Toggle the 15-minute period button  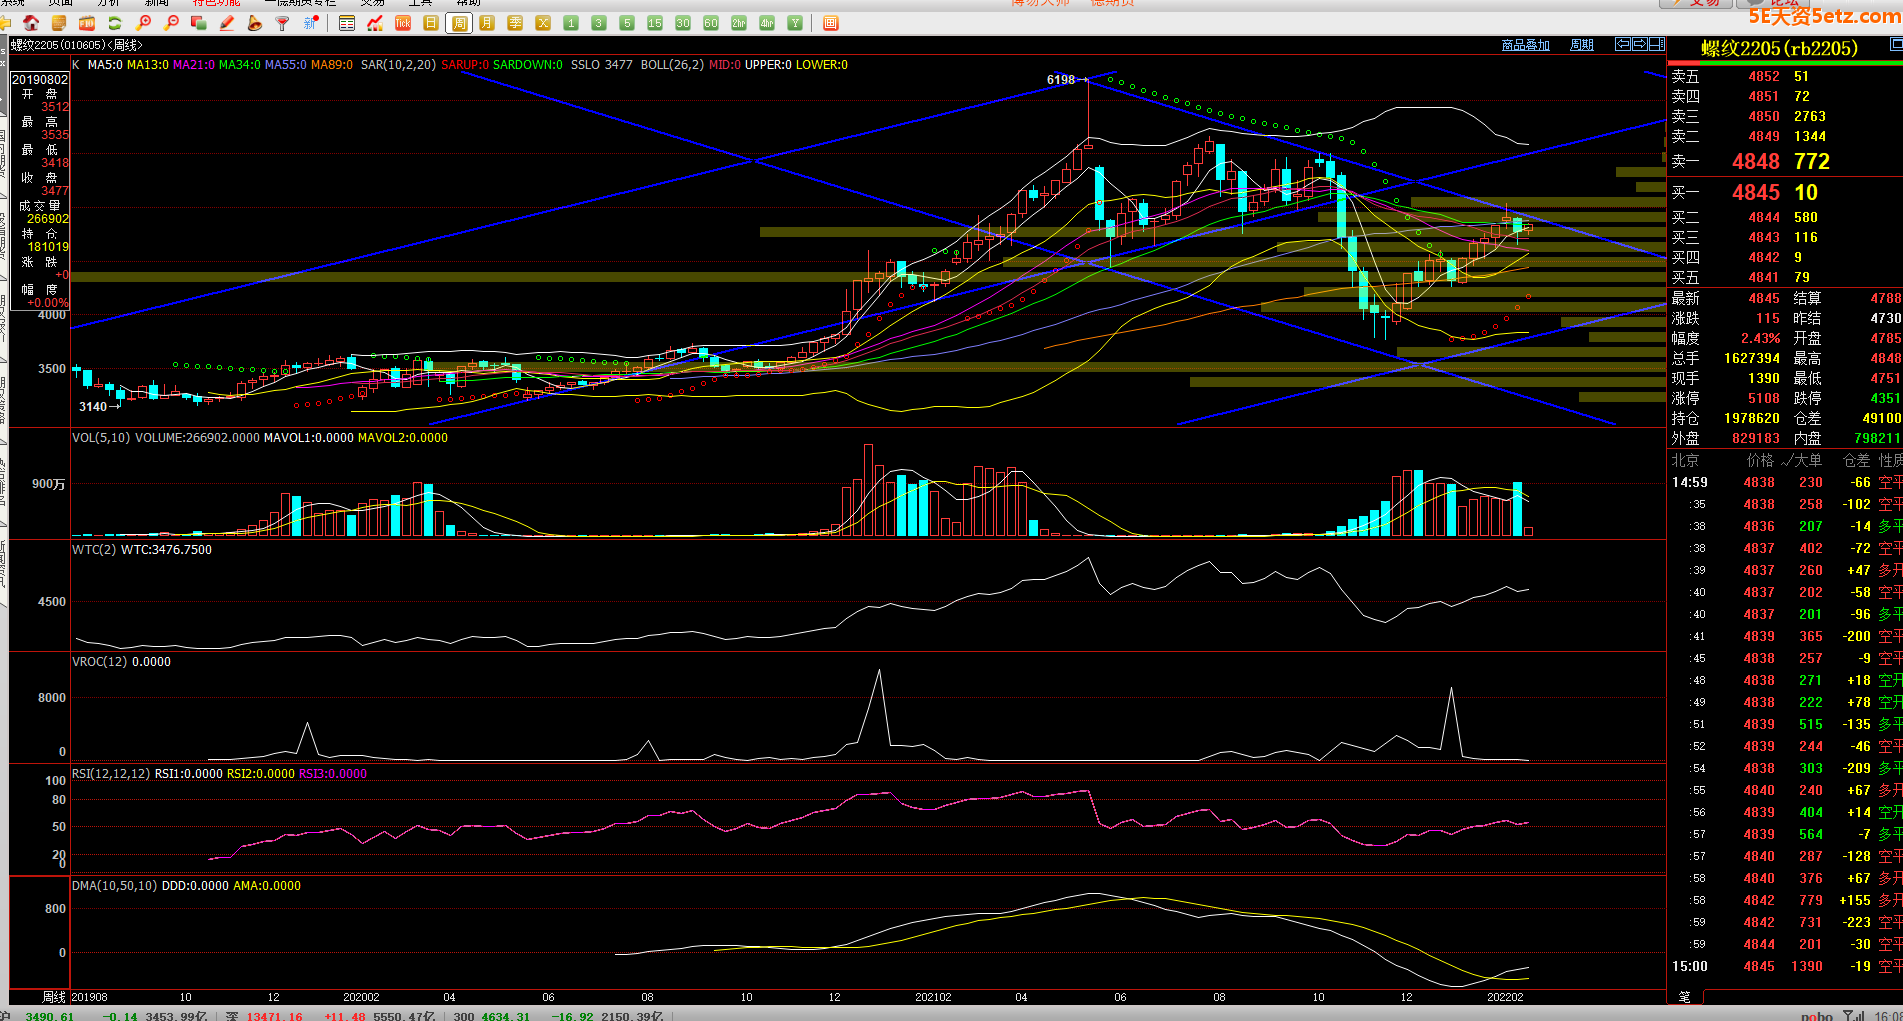tap(655, 23)
